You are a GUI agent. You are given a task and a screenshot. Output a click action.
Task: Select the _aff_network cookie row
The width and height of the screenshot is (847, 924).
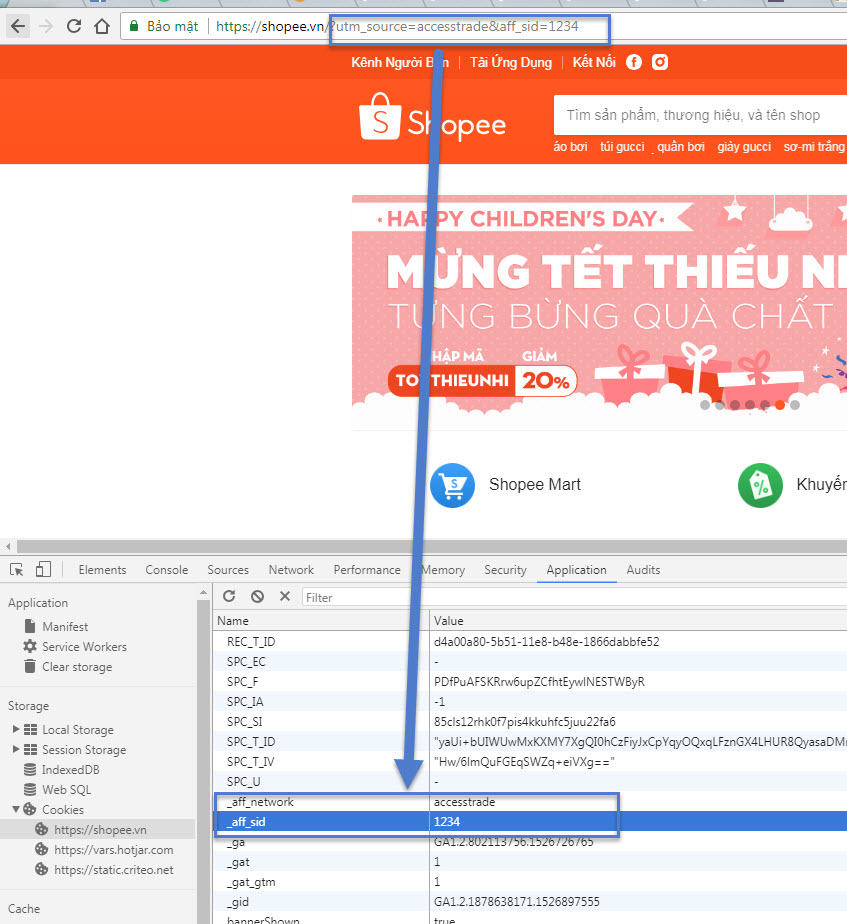pos(530,801)
